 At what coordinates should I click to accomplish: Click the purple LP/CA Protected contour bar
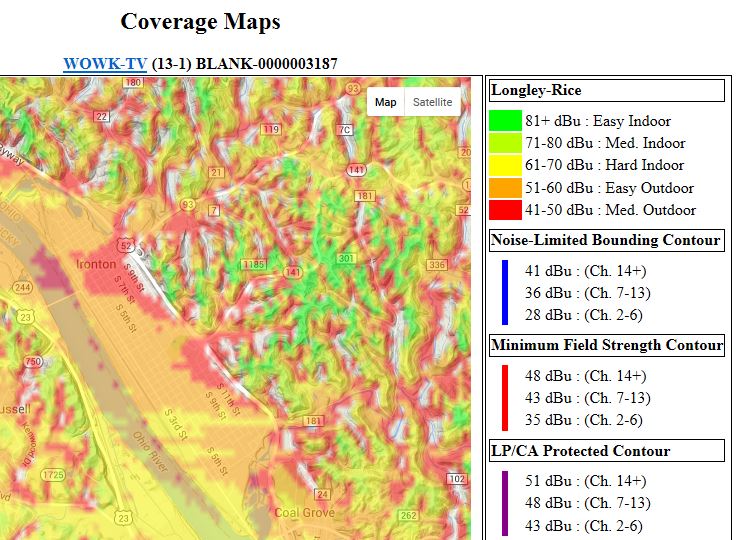pos(505,503)
